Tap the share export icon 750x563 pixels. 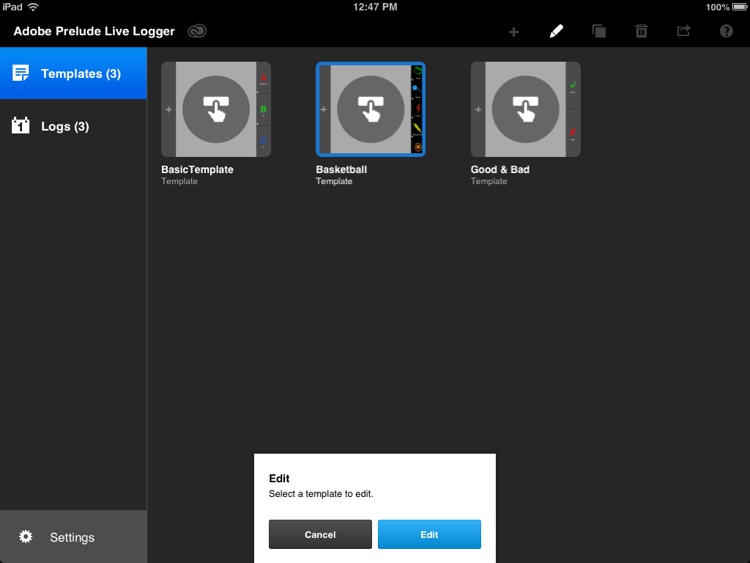(684, 31)
